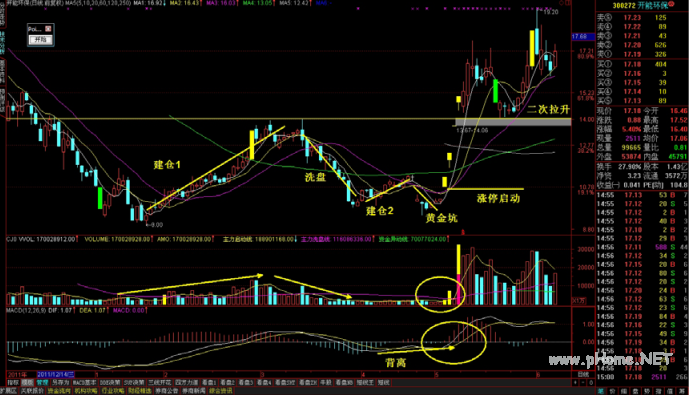Click the 开始 button in small dialog

40,40
